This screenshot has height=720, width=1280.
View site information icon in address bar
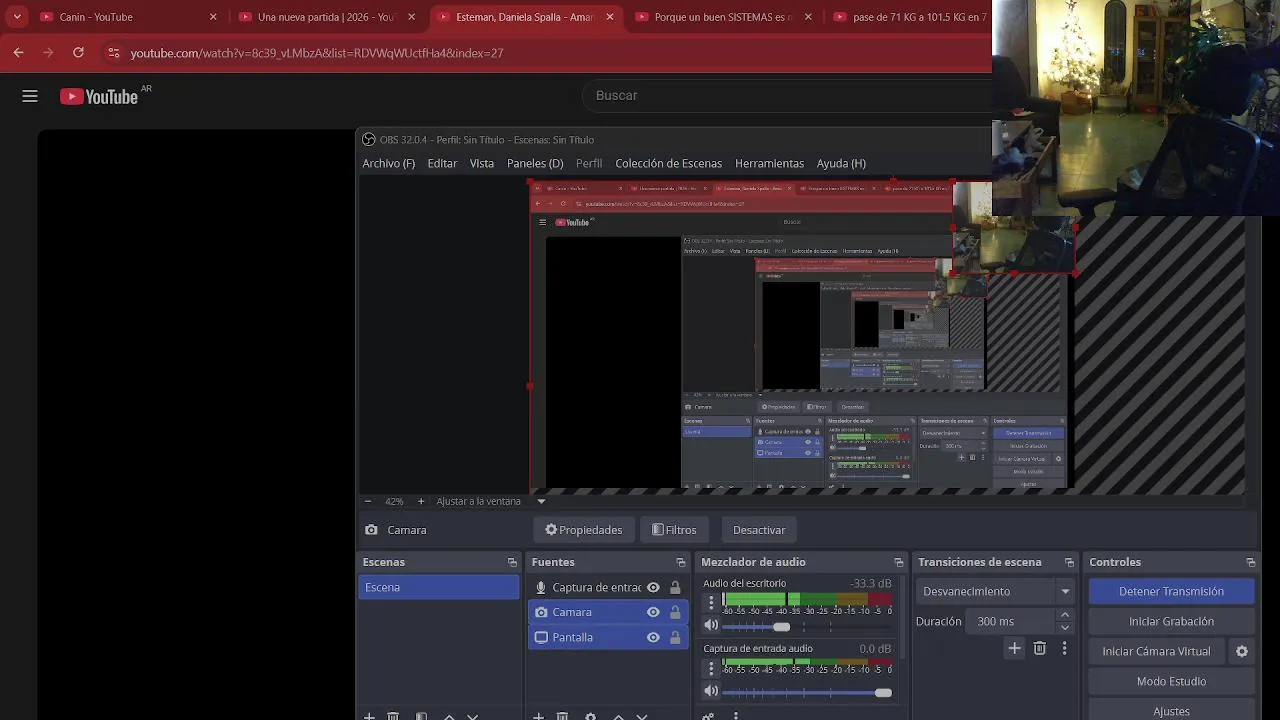113,52
